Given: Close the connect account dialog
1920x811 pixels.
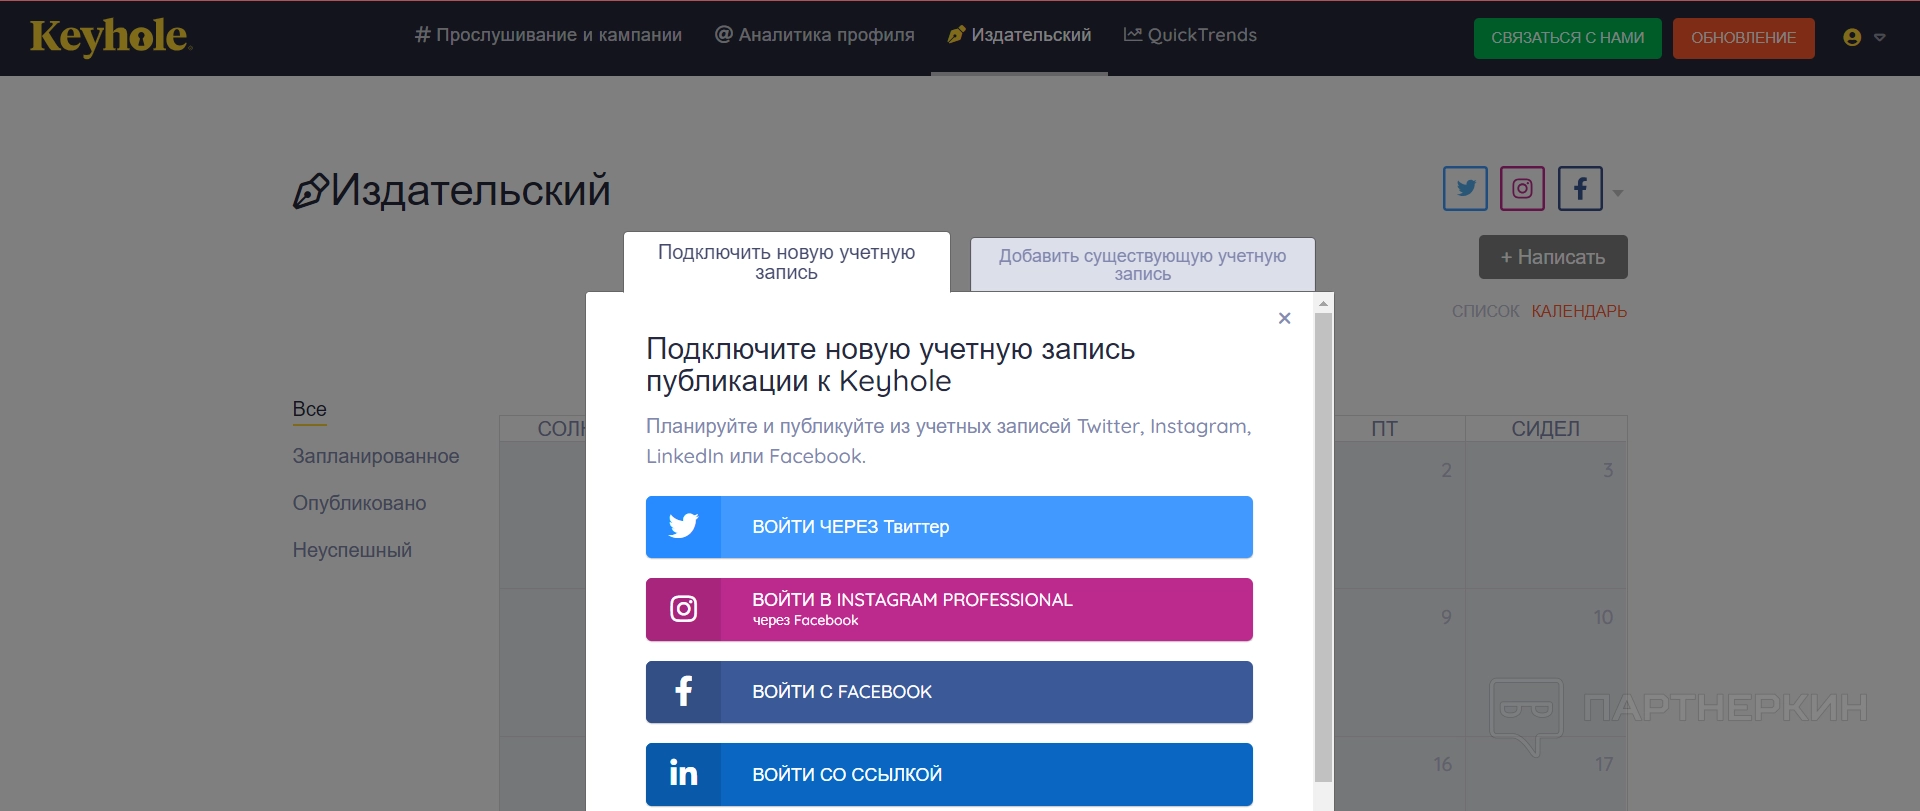Looking at the screenshot, I should 1285,318.
